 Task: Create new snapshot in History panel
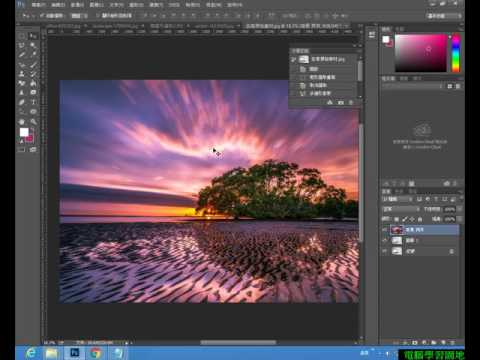tap(340, 103)
